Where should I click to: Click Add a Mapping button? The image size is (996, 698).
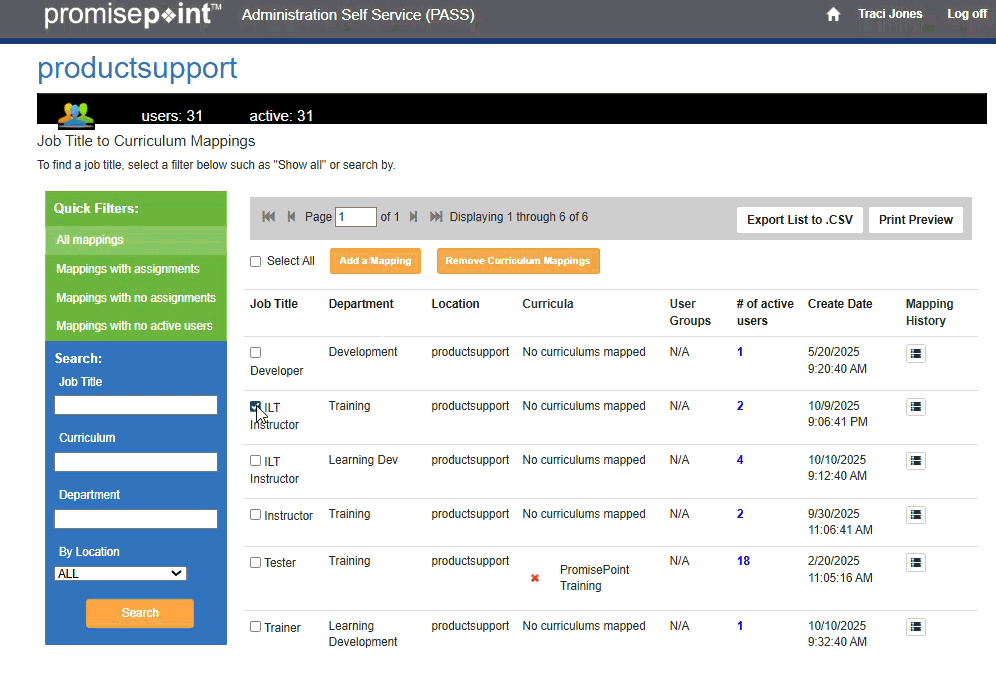375,261
